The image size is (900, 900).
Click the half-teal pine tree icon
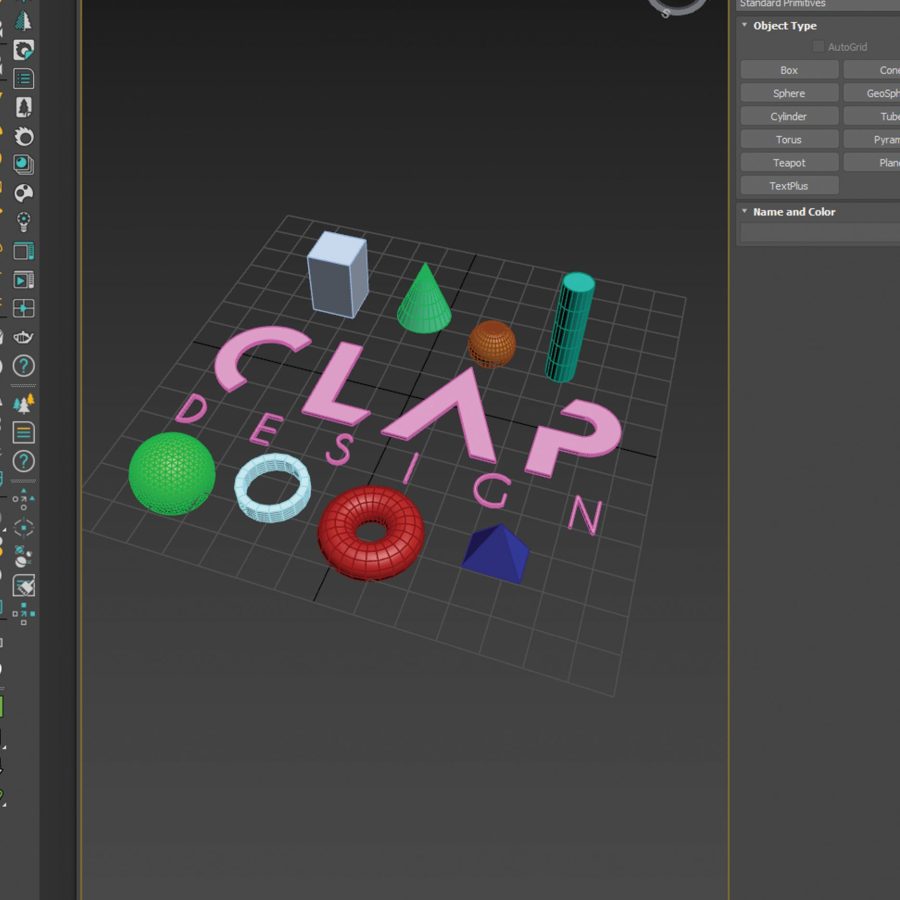click(x=23, y=21)
